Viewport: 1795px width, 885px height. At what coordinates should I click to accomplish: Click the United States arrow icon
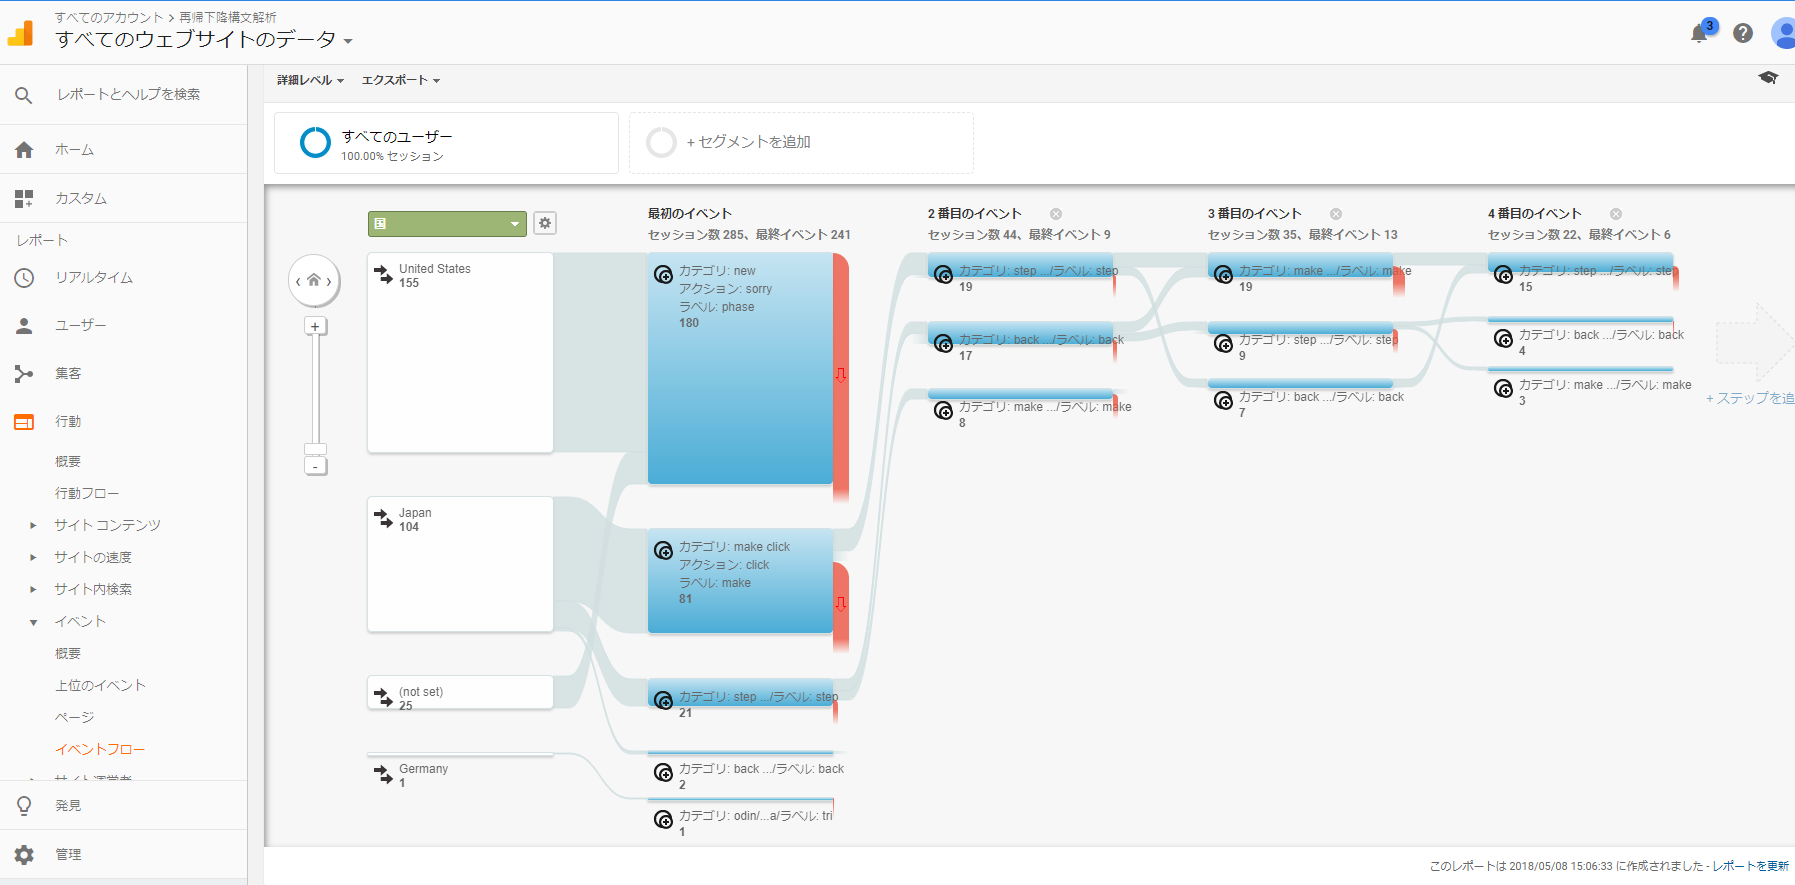pos(384,275)
